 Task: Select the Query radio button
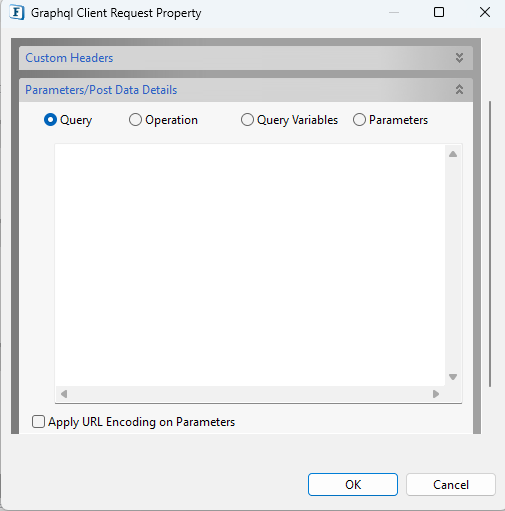point(50,120)
